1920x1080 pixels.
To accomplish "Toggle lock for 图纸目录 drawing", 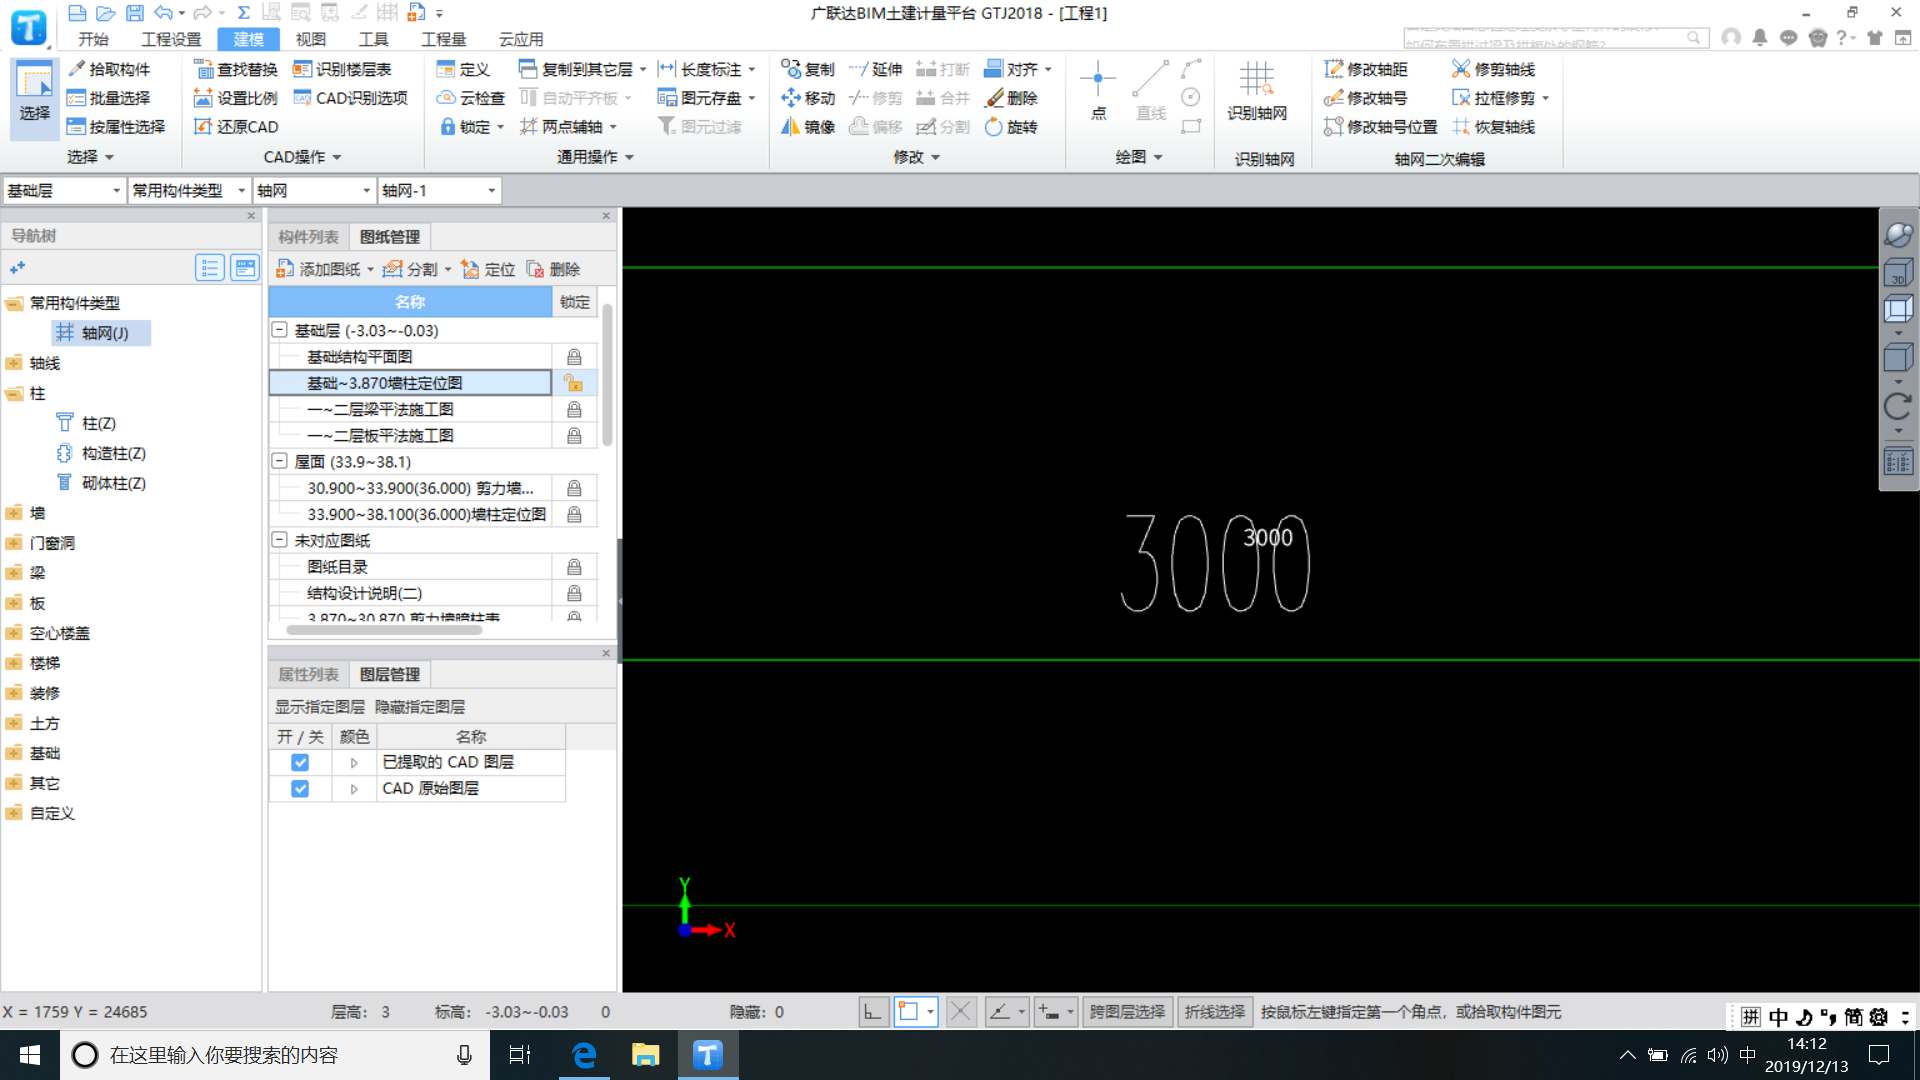I will click(574, 567).
